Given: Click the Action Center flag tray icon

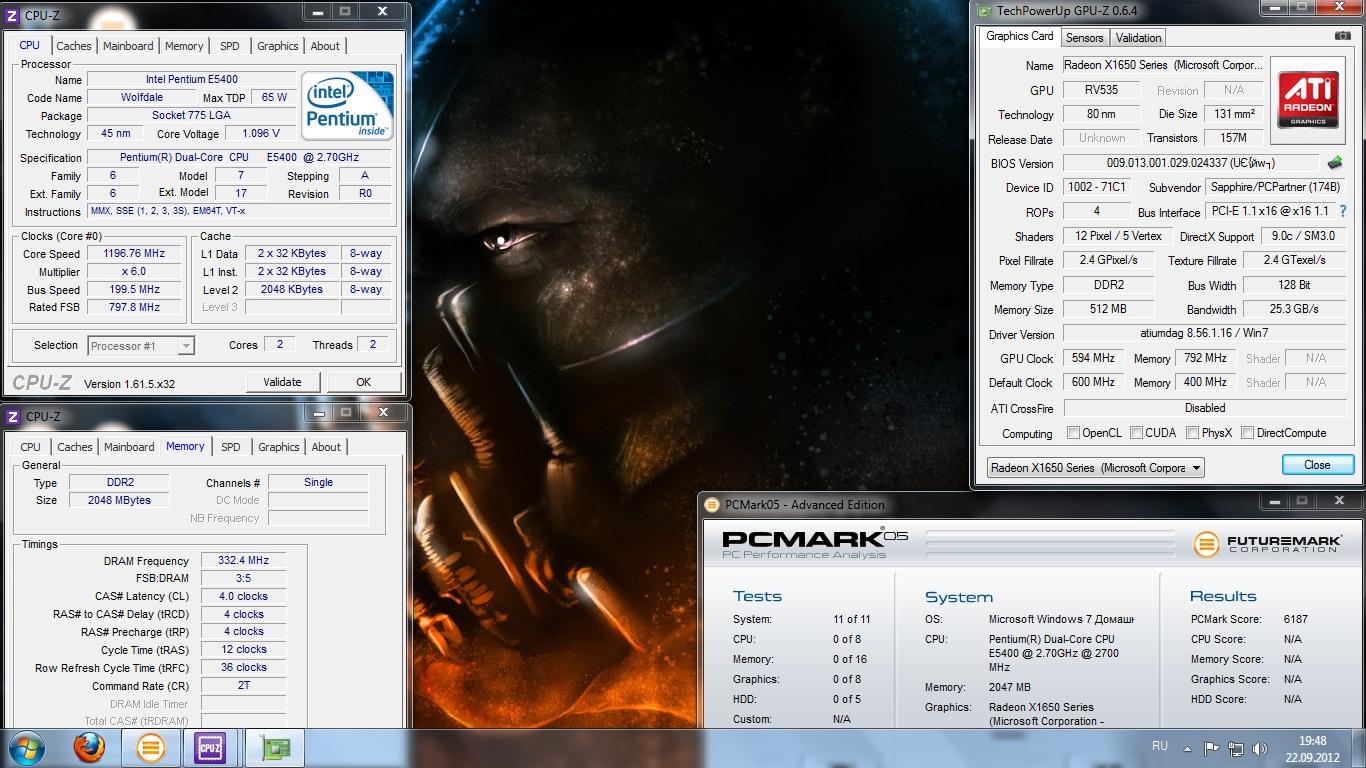Looking at the screenshot, I should [x=1211, y=748].
